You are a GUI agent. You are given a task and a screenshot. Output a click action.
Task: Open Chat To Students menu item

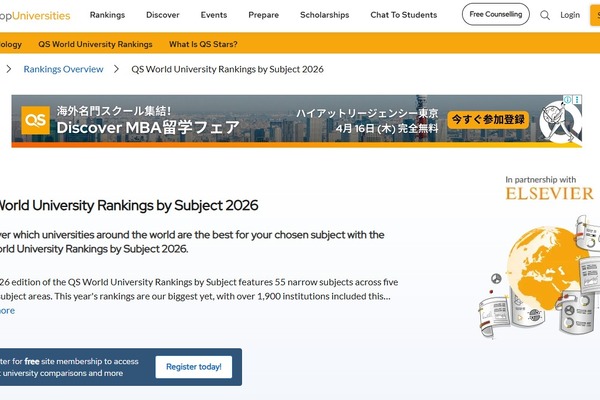404,15
